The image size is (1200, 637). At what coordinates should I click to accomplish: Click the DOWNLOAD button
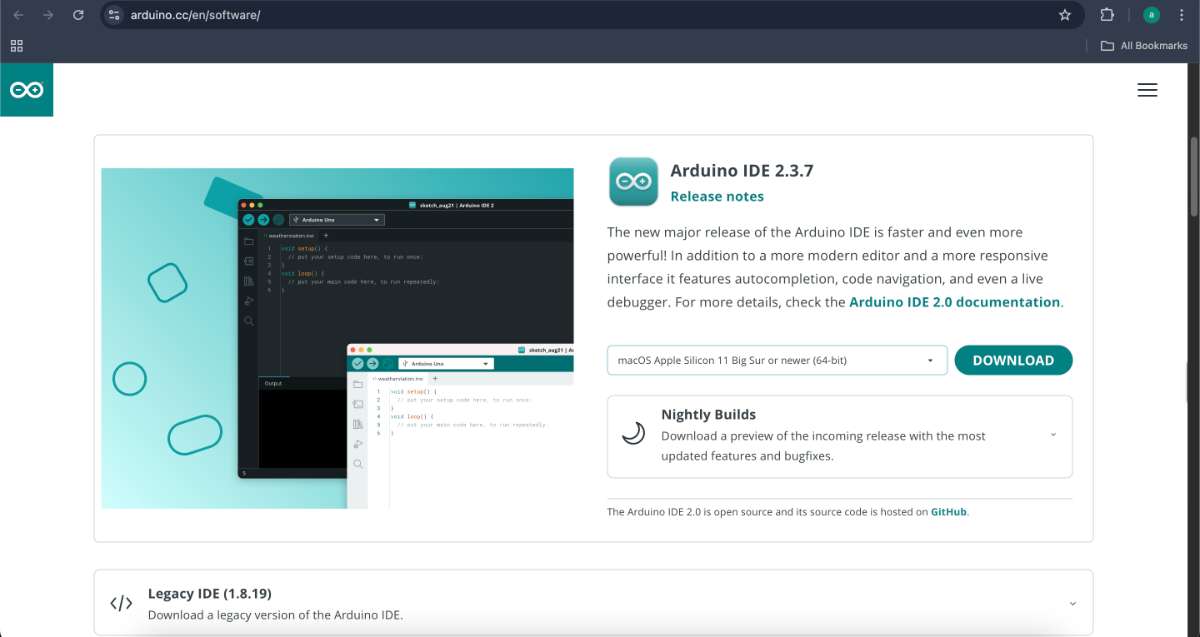[1013, 360]
